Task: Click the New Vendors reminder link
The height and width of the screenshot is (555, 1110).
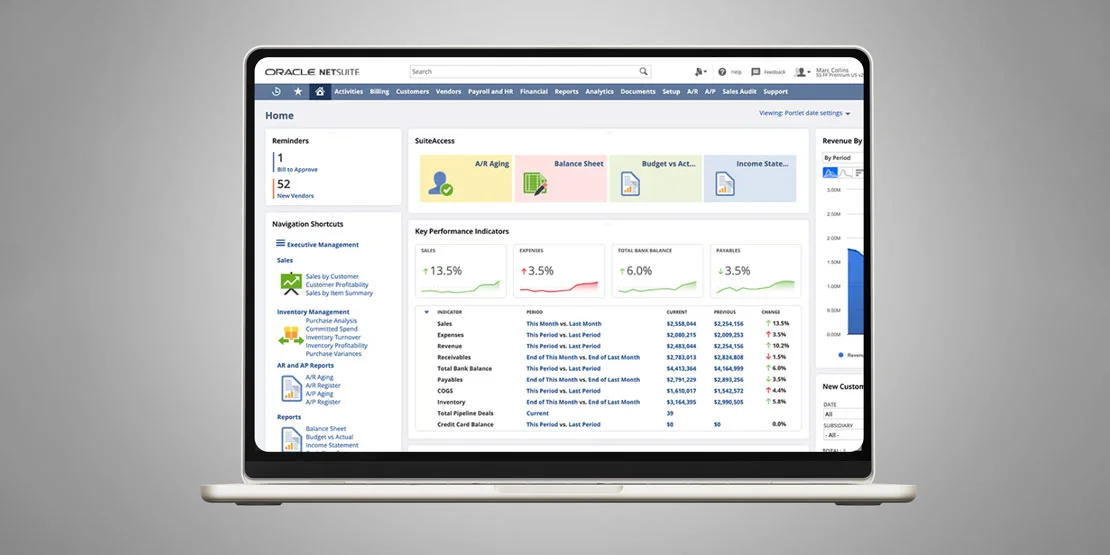Action: pos(295,196)
